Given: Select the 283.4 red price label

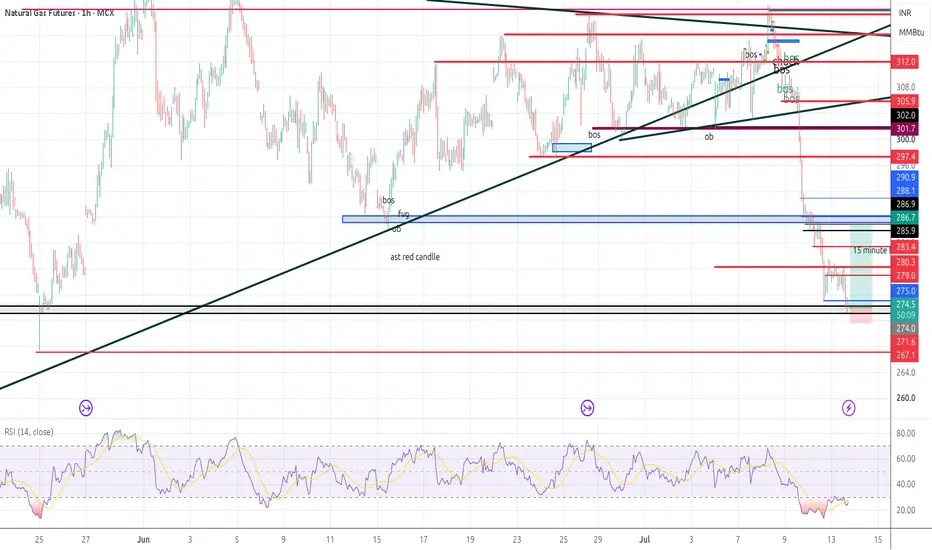Looking at the screenshot, I should (x=905, y=246).
